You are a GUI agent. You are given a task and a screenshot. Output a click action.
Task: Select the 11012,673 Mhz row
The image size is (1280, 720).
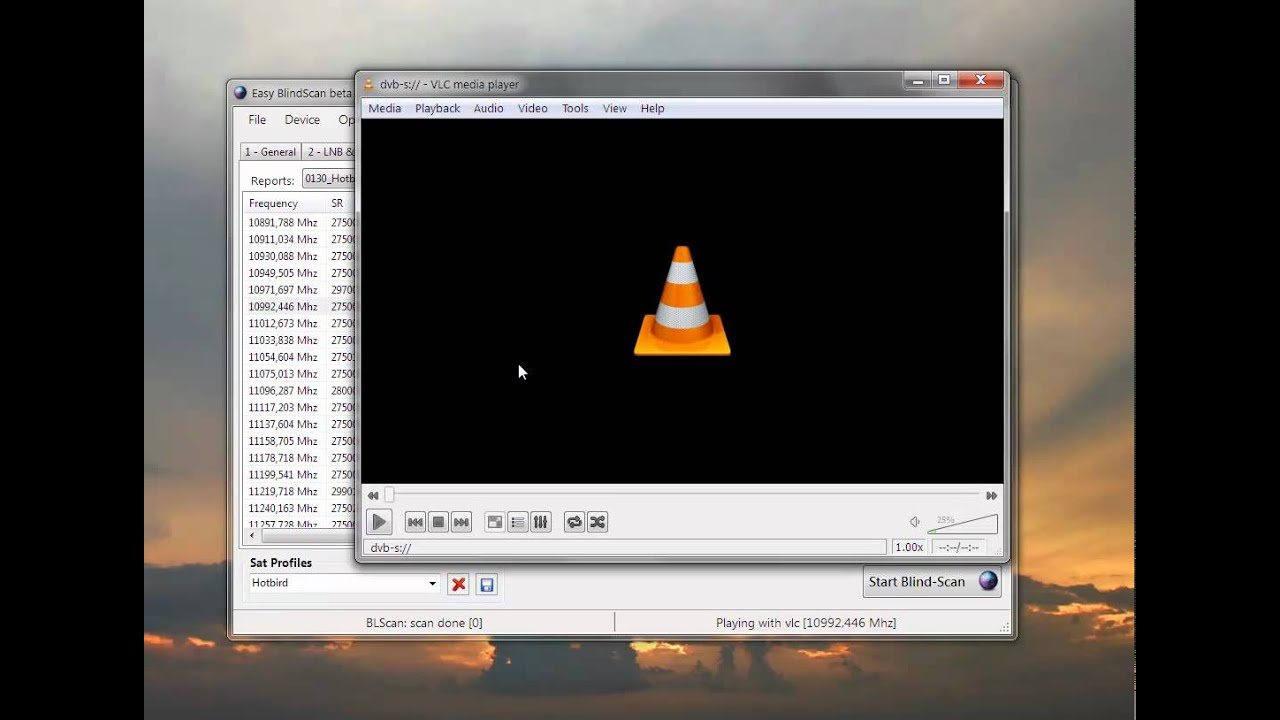[x=300, y=324]
